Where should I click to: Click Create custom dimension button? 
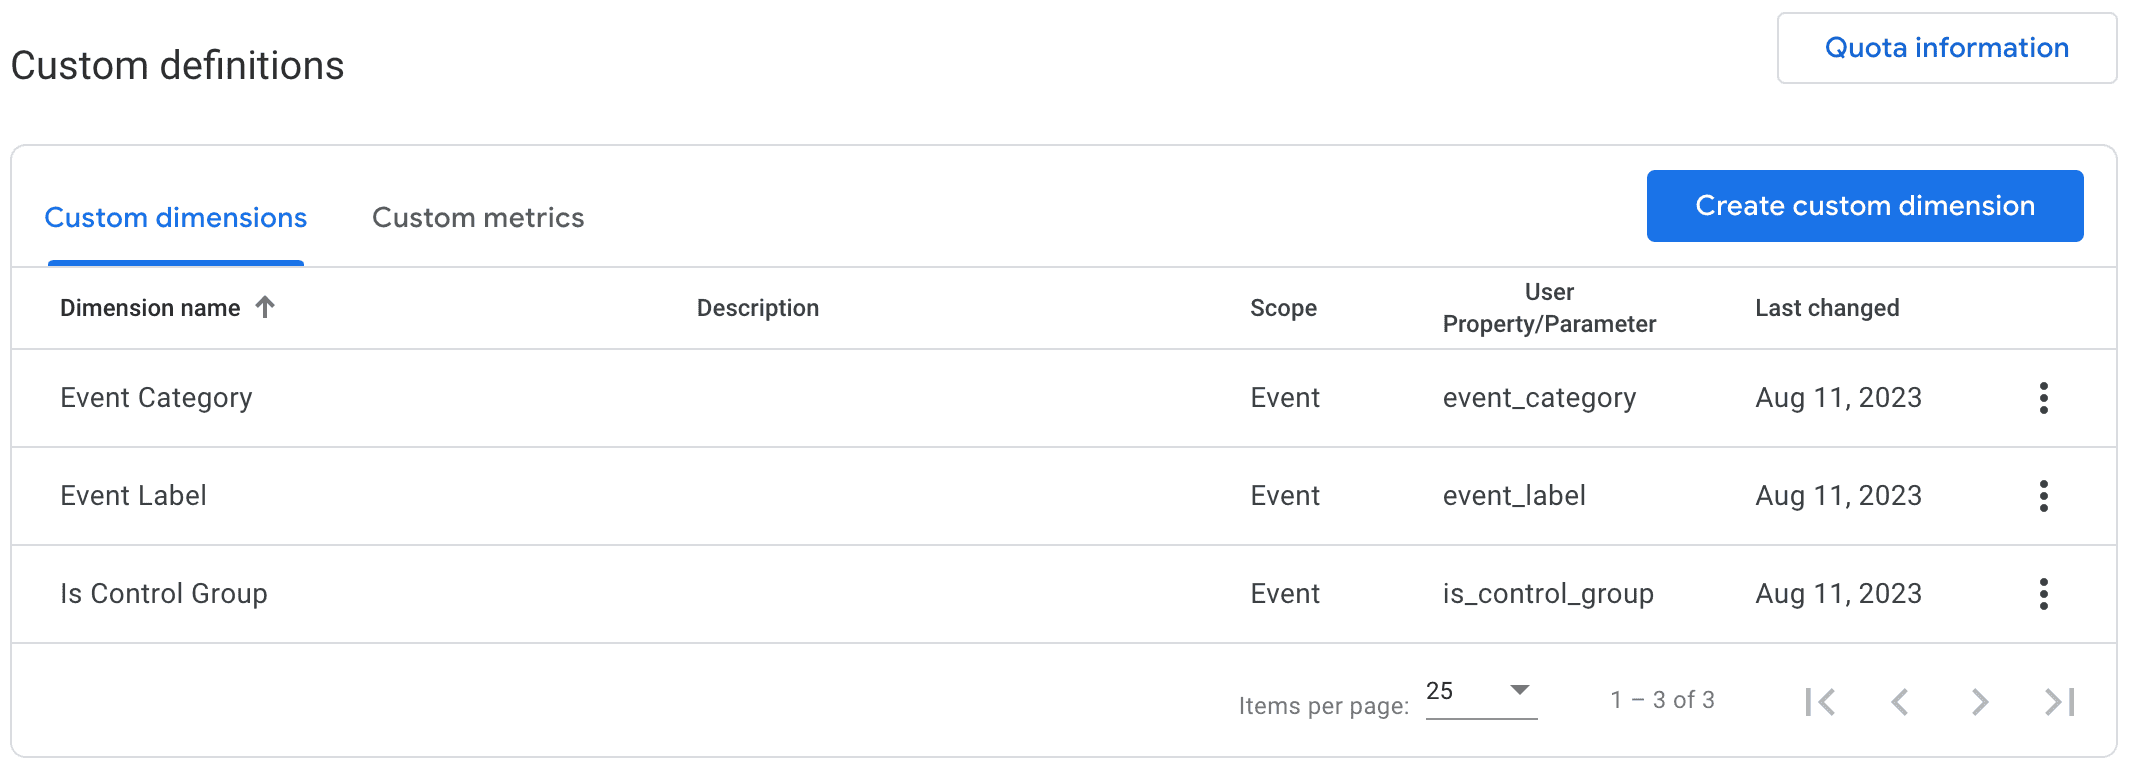[x=1865, y=206]
